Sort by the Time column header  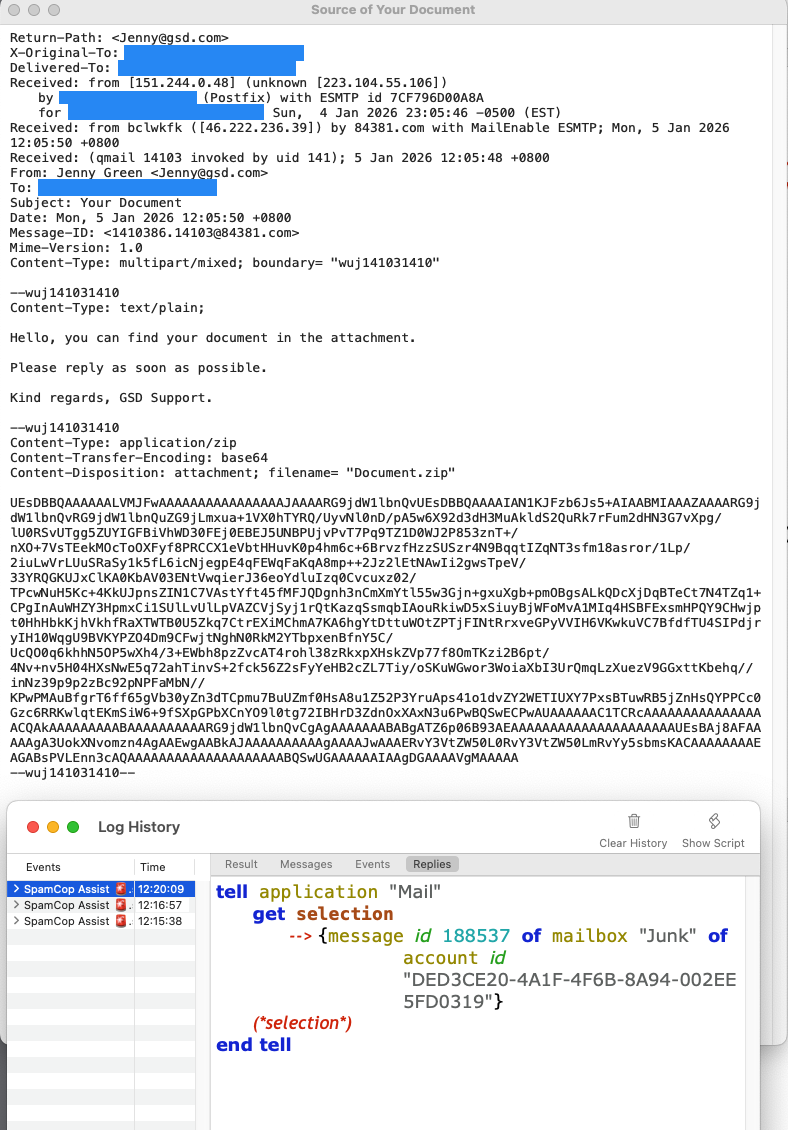153,867
